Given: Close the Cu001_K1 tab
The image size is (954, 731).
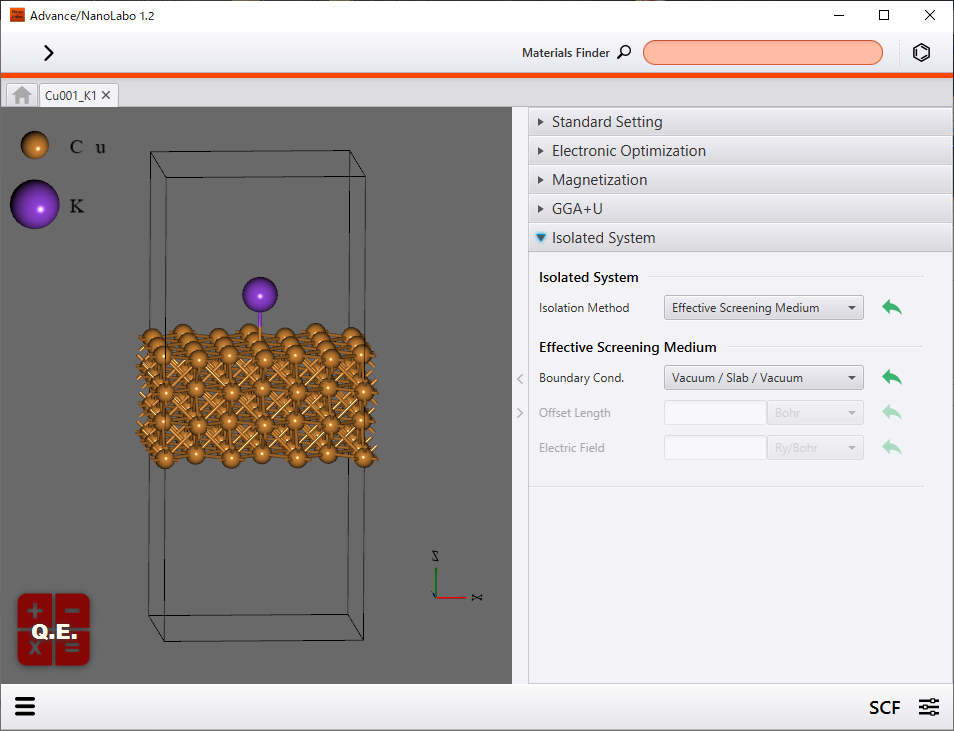Looking at the screenshot, I should [x=106, y=95].
